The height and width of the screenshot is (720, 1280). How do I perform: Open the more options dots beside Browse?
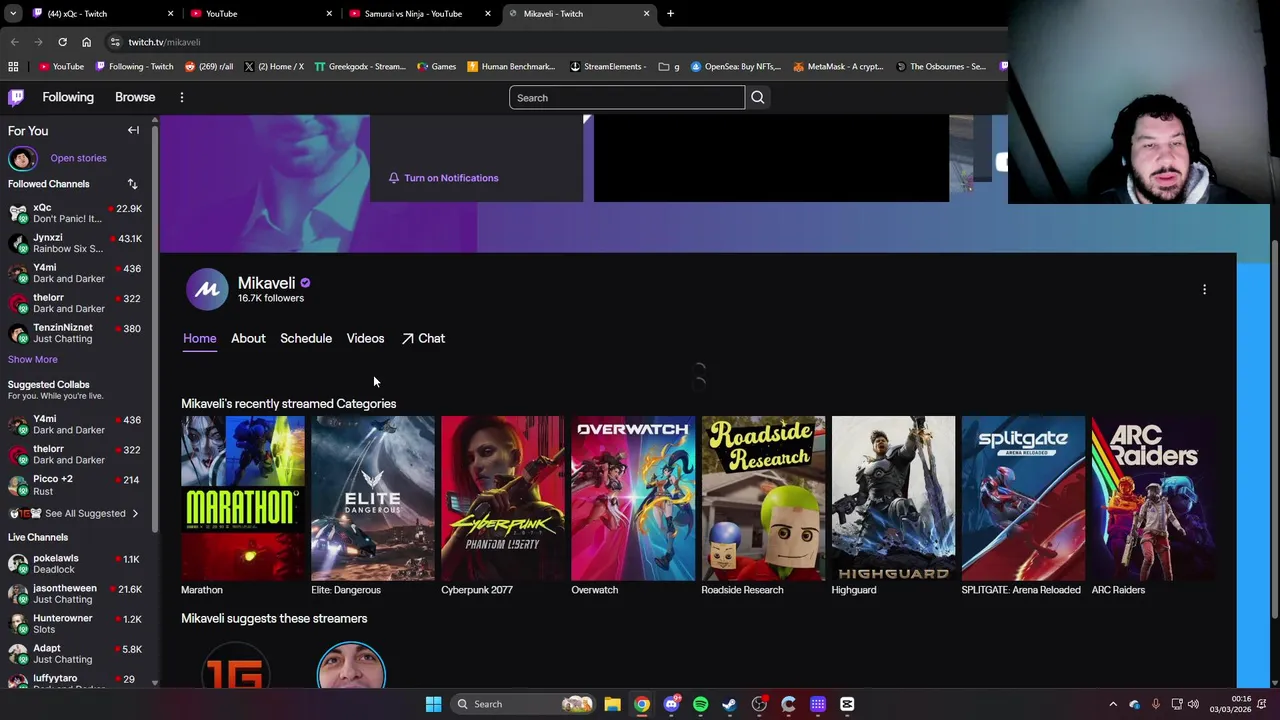[182, 97]
